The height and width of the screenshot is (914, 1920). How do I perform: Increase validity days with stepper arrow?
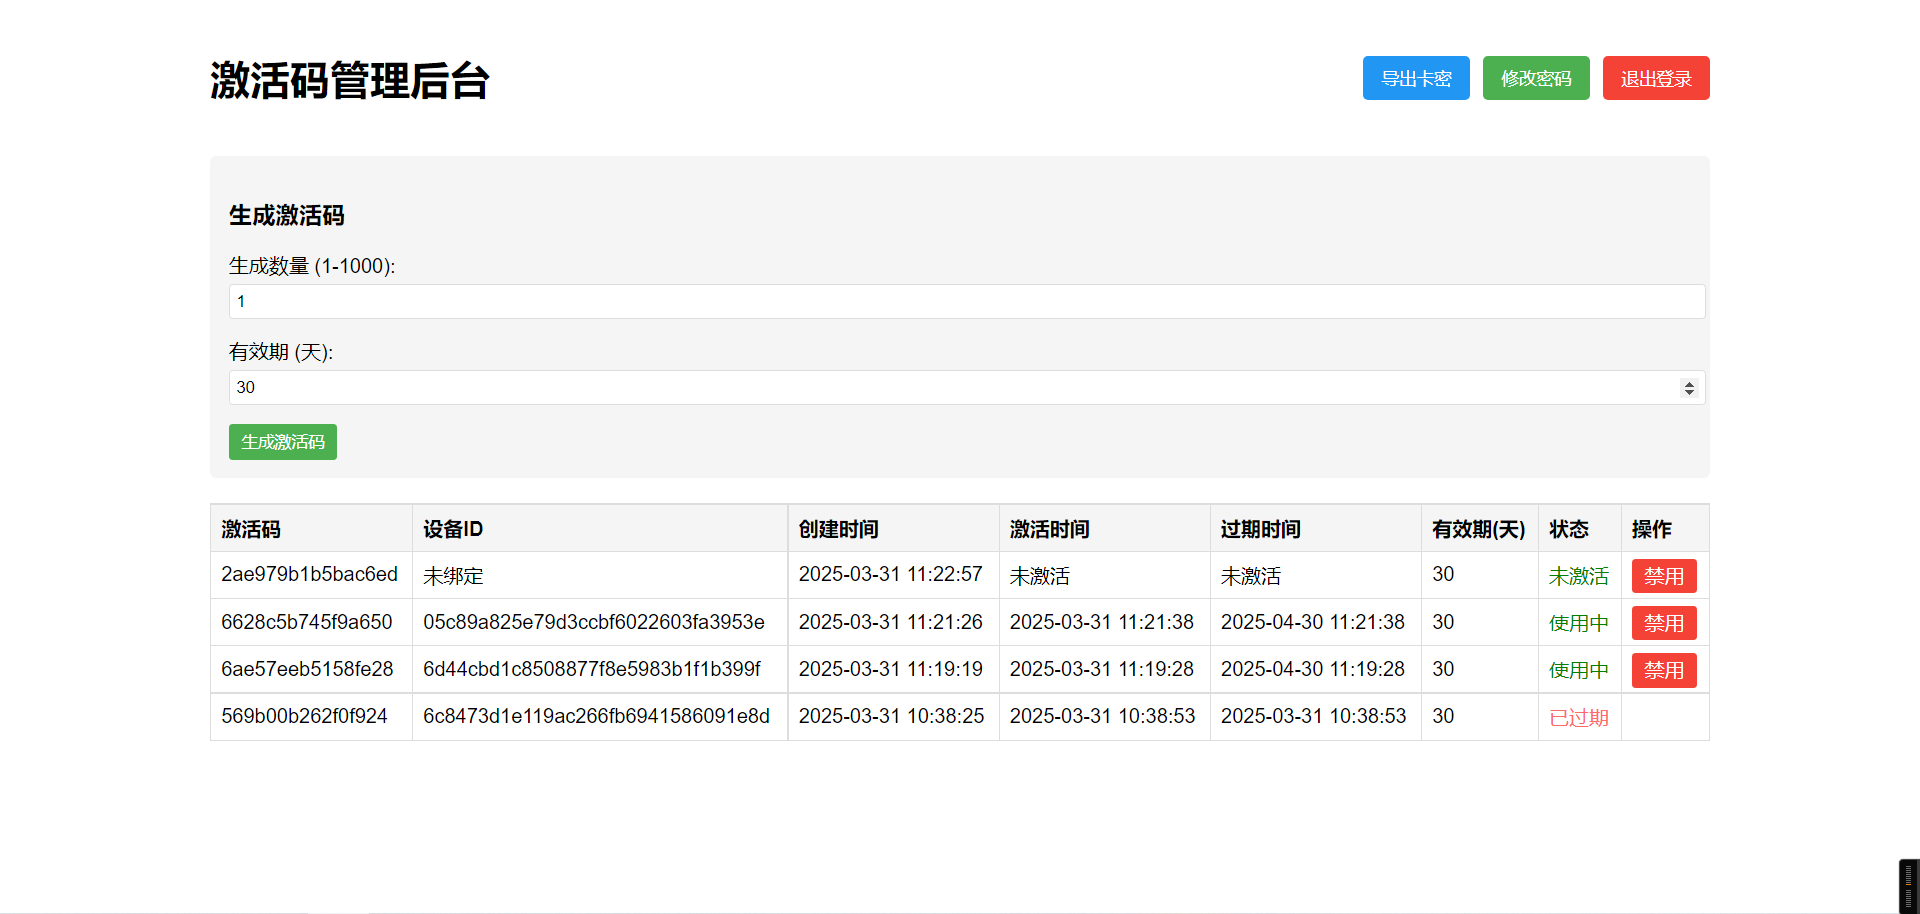[x=1689, y=383]
